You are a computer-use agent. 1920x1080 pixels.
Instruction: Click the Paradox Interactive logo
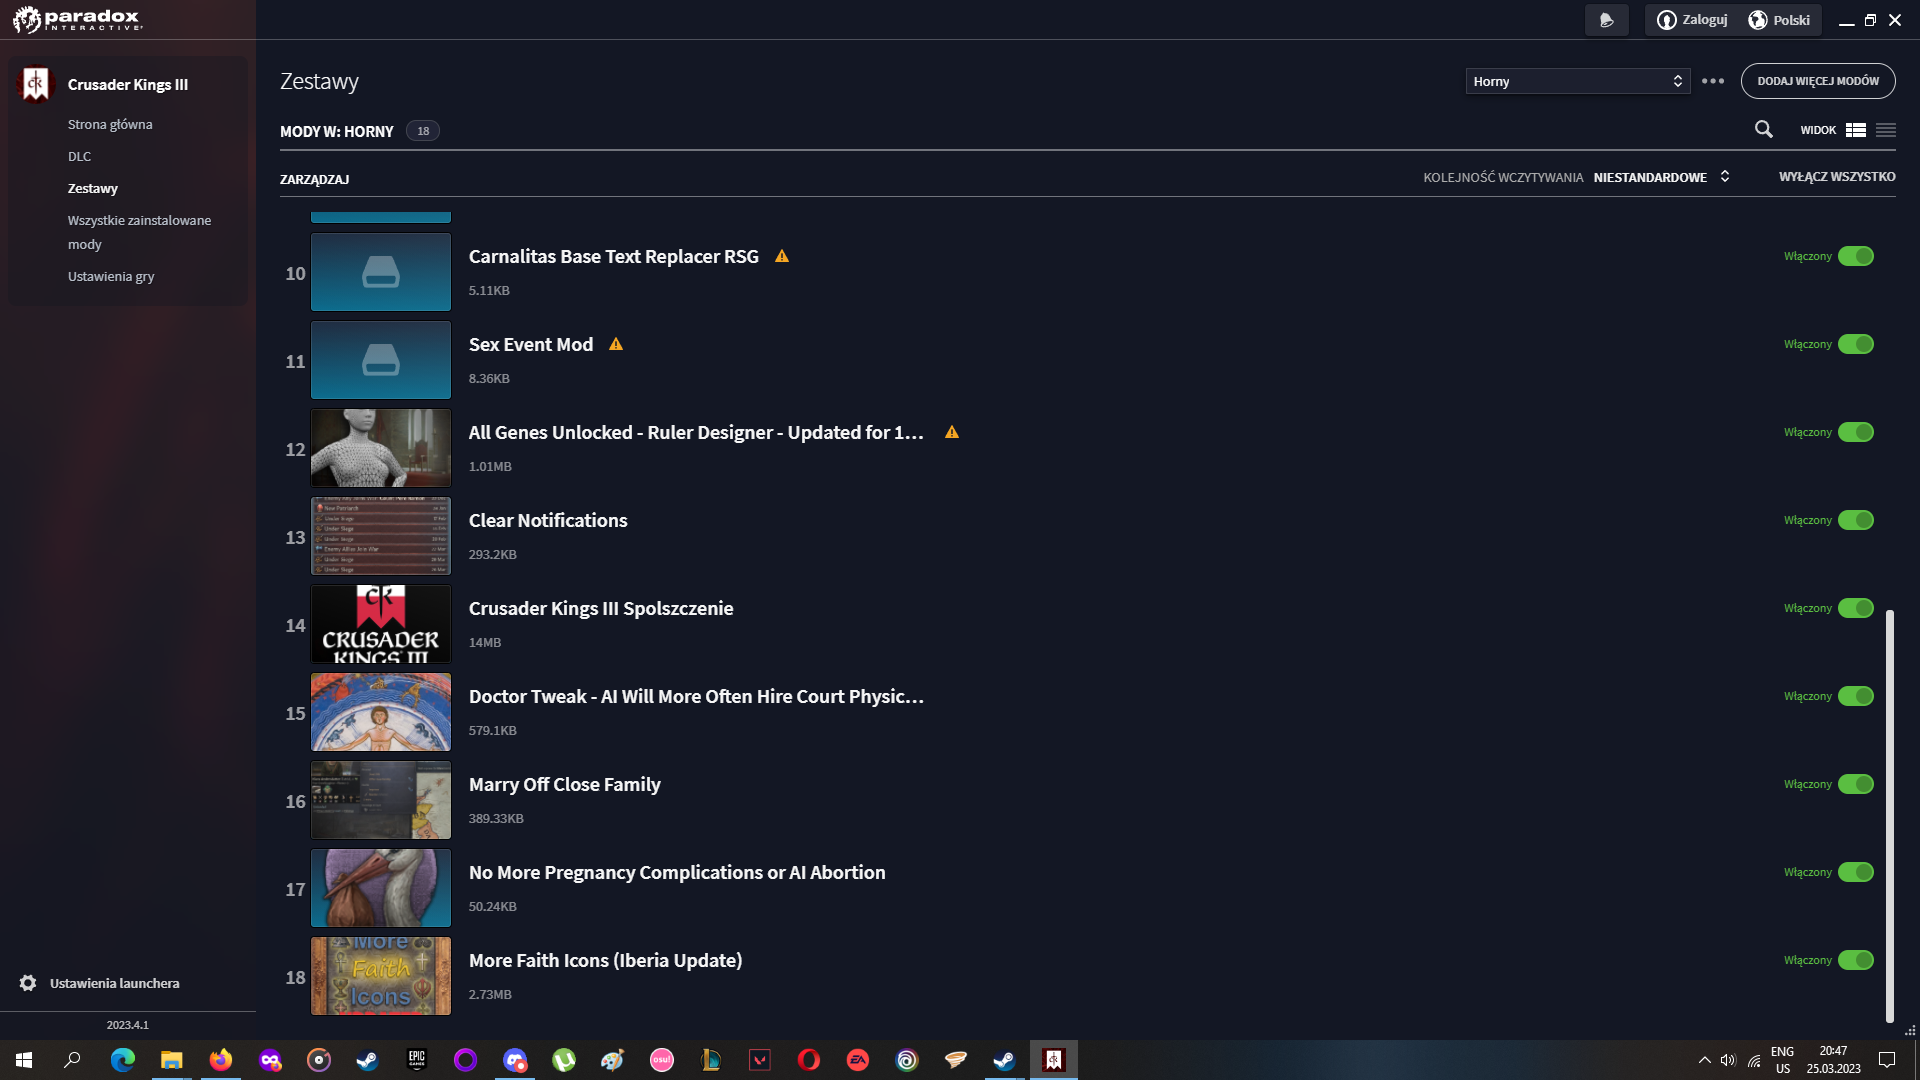pos(78,19)
